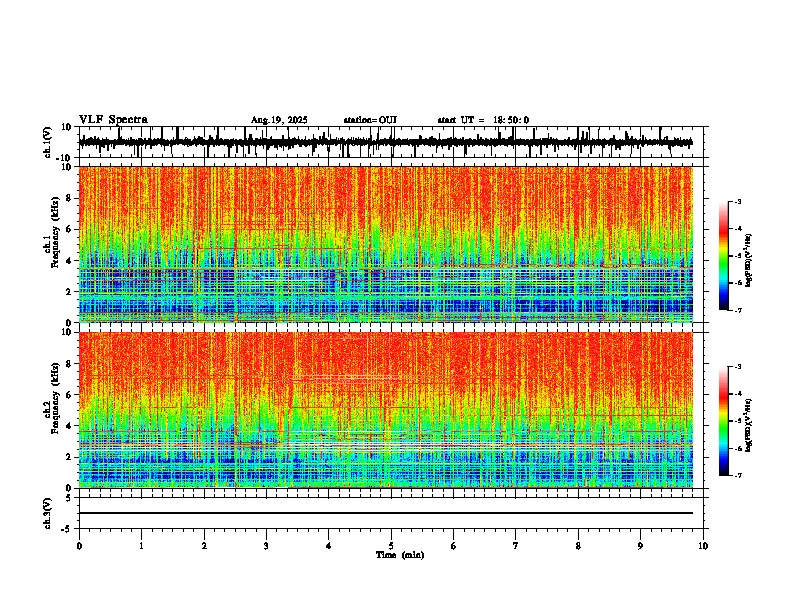
Task: Click time axis tick label "1"
Action: [141, 546]
